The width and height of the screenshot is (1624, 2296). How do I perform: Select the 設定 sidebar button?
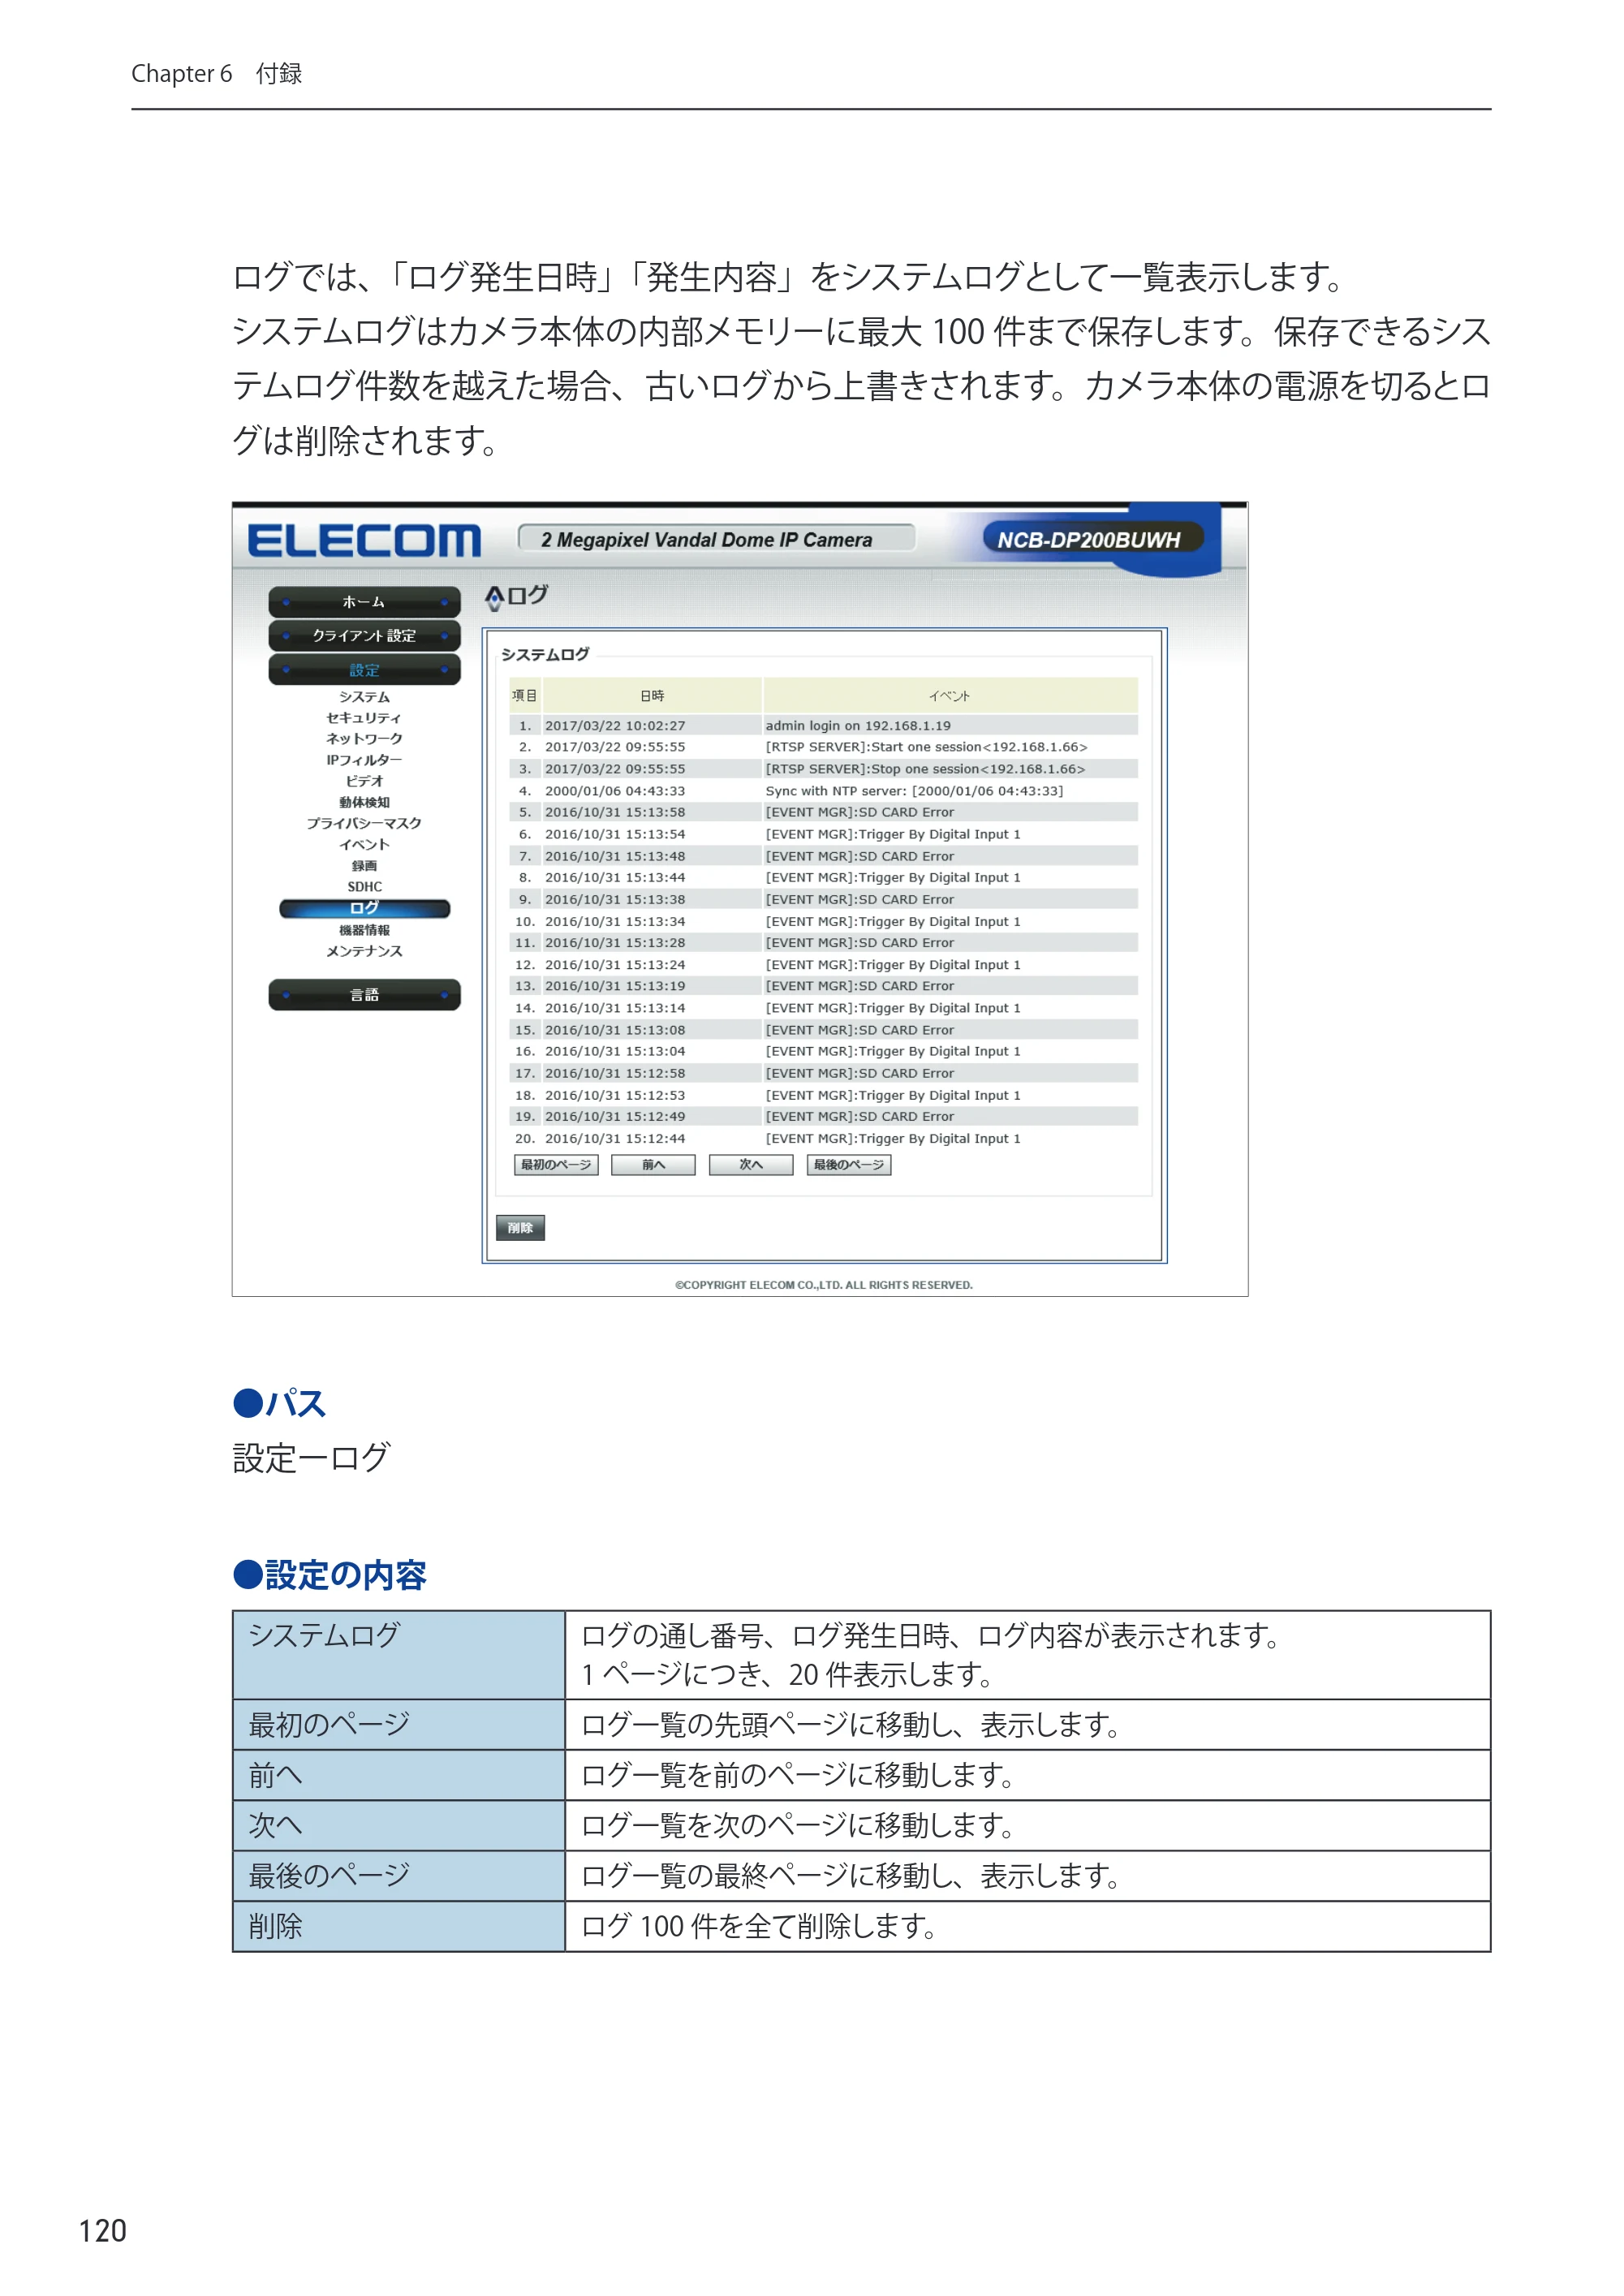coord(364,670)
